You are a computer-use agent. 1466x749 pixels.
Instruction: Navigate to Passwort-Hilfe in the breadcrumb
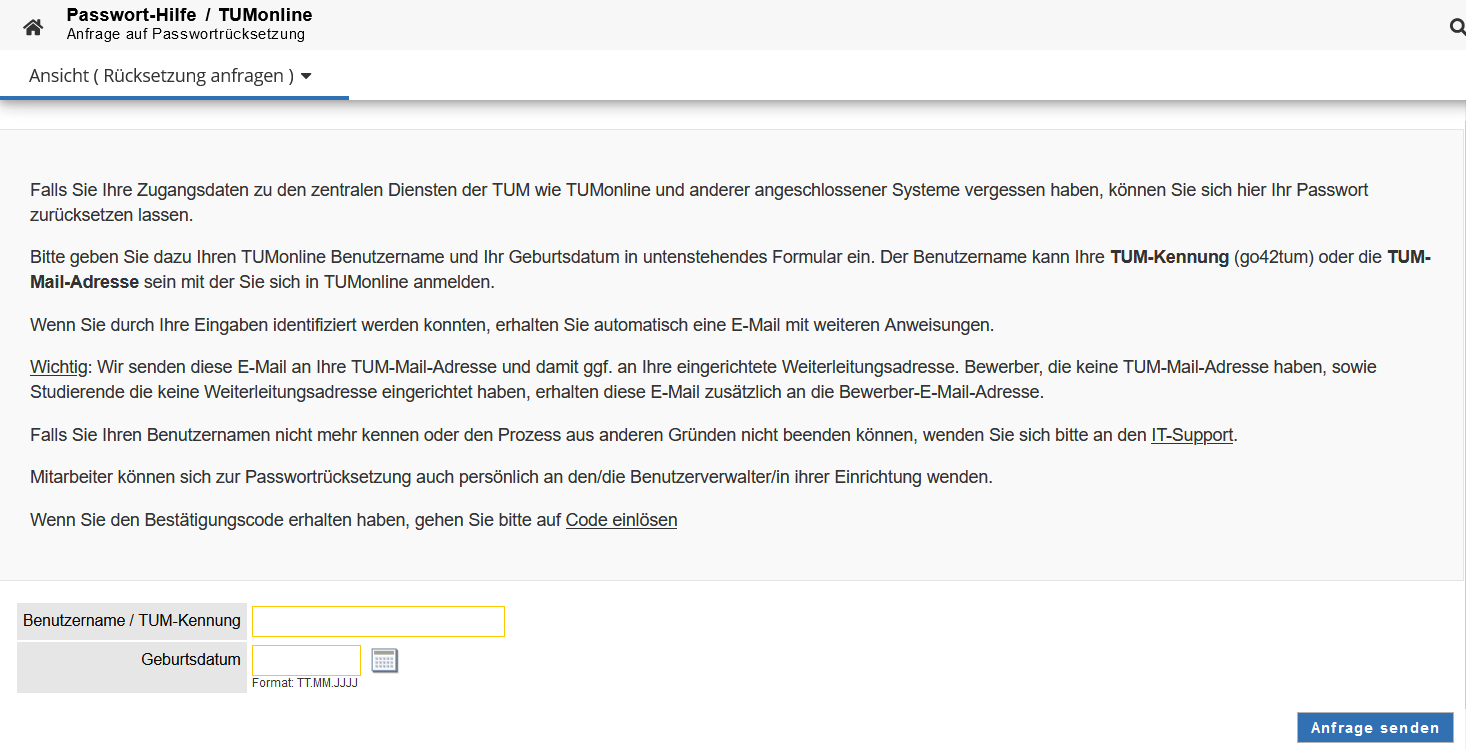pos(131,15)
